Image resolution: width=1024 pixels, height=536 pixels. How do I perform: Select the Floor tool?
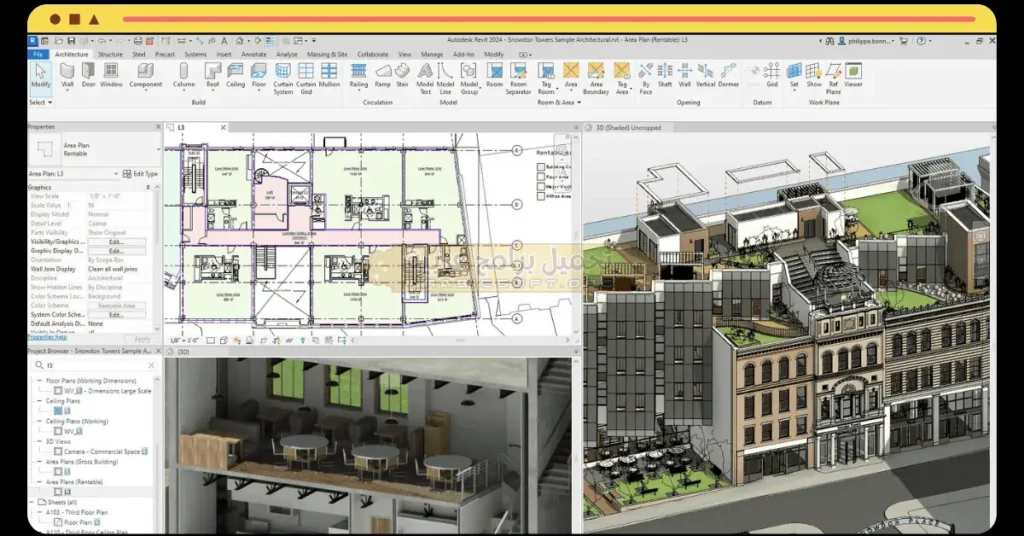click(259, 76)
